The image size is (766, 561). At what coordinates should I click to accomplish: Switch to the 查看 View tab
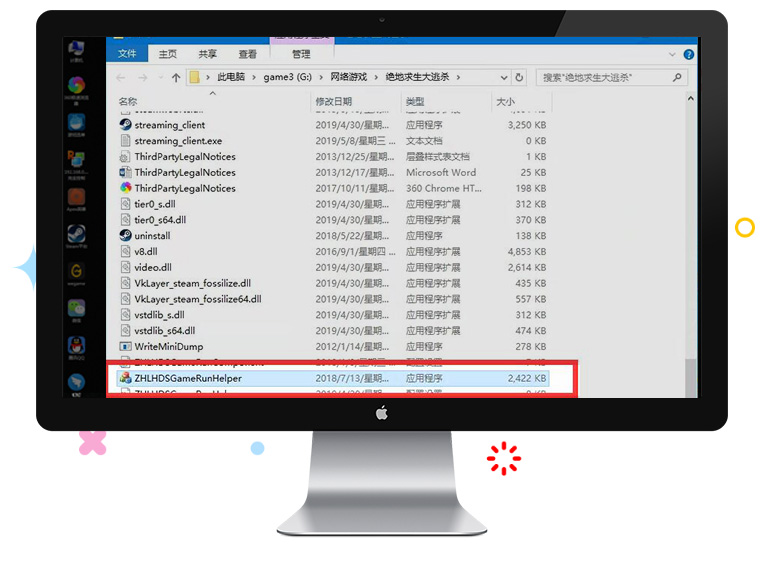pyautogui.click(x=248, y=54)
